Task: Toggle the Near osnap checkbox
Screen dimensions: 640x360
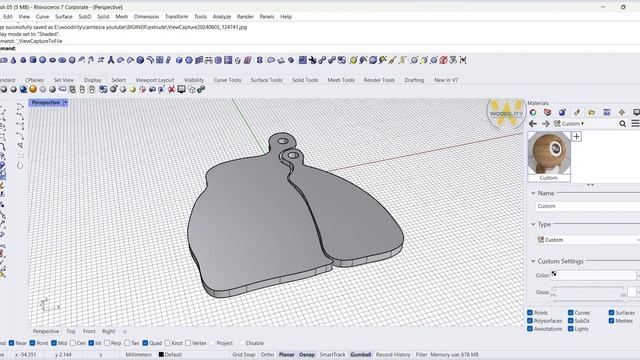Action: point(11,343)
